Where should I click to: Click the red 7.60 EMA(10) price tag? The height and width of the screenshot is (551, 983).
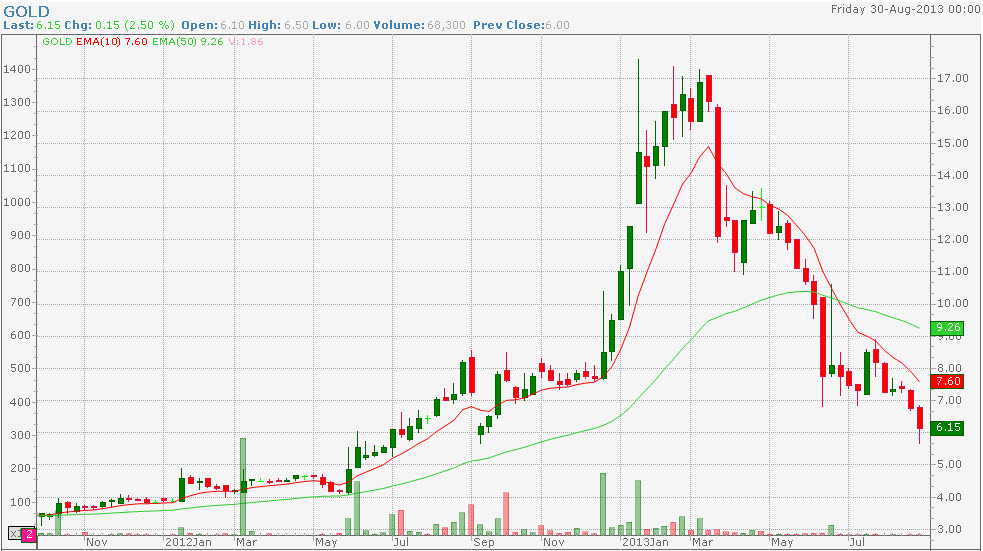tap(947, 381)
